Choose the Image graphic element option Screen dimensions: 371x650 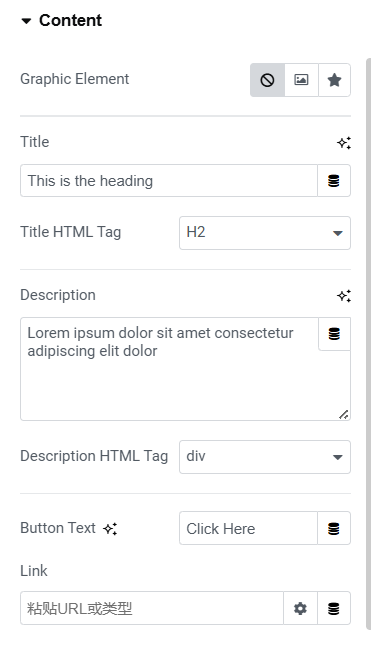301,80
